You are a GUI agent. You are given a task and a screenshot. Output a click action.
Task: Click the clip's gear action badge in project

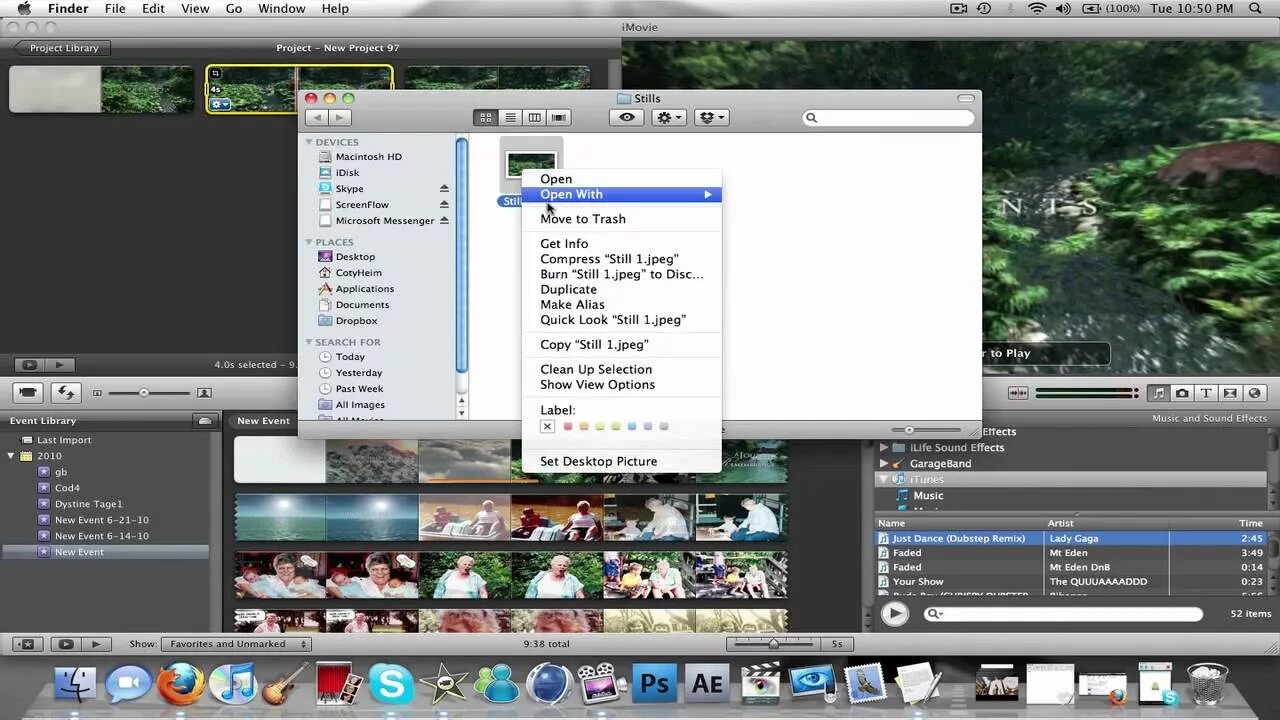(220, 104)
